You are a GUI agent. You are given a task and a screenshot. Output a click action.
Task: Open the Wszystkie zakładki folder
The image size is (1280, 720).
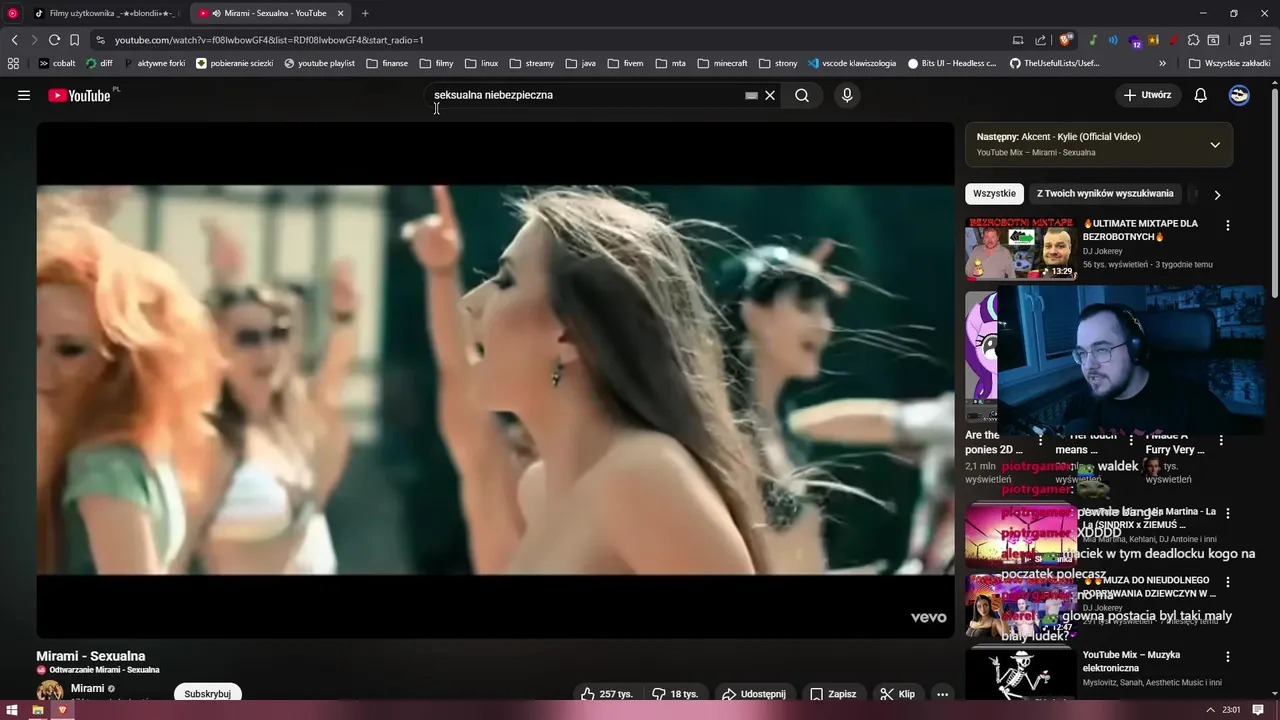point(1230,63)
